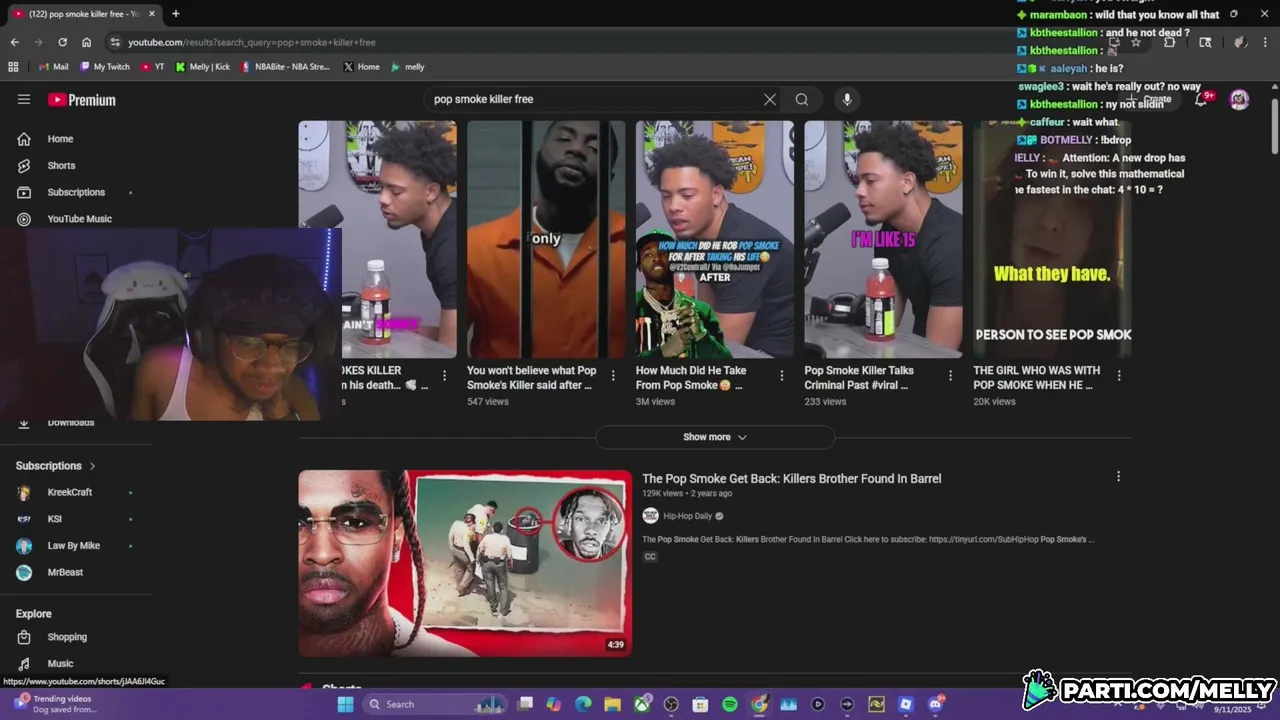Click the YouTube Premium logo
Viewport: 1280px width, 720px height.
[81, 100]
